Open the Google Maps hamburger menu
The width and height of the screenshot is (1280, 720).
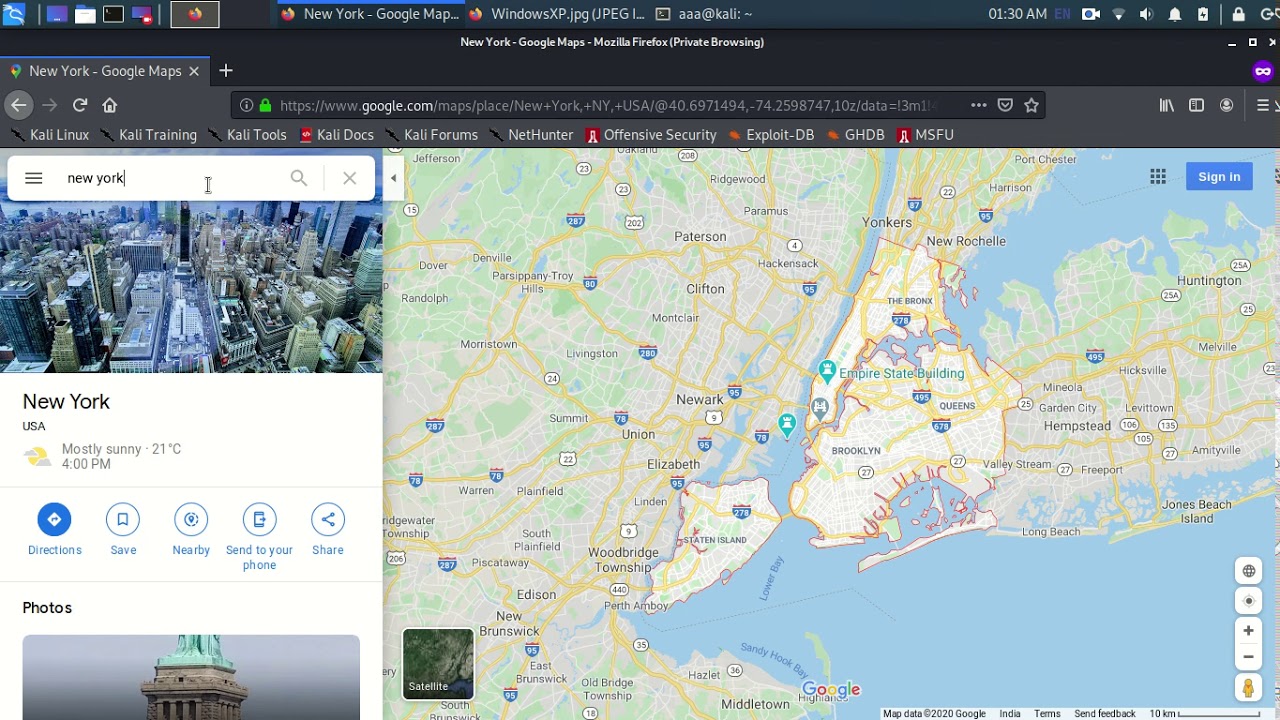(33, 178)
